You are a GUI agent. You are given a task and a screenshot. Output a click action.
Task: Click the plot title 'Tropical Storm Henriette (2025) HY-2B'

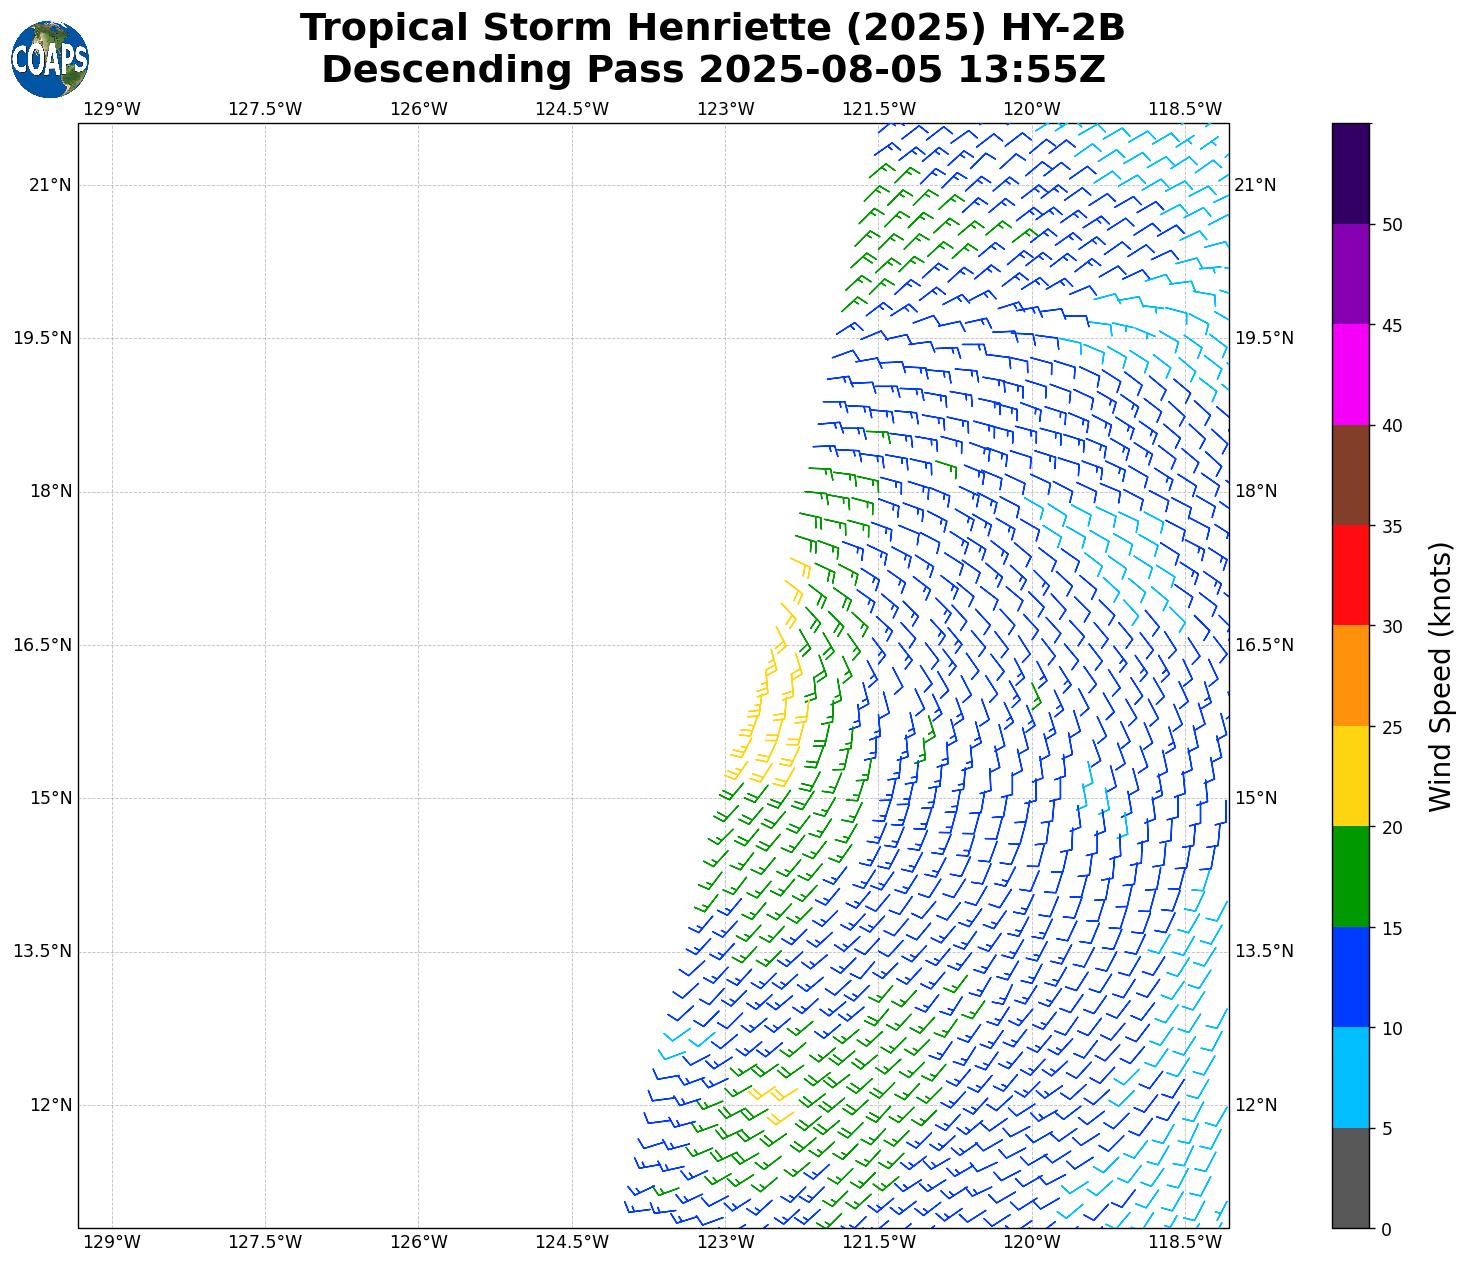point(712,28)
